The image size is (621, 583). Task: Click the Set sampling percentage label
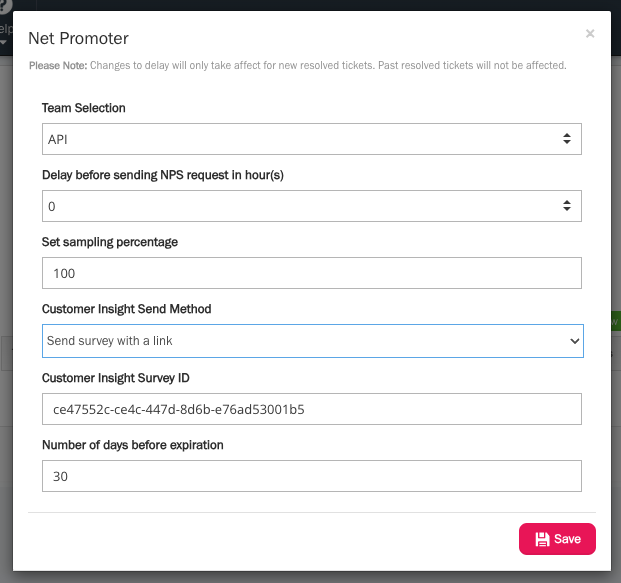[110, 242]
